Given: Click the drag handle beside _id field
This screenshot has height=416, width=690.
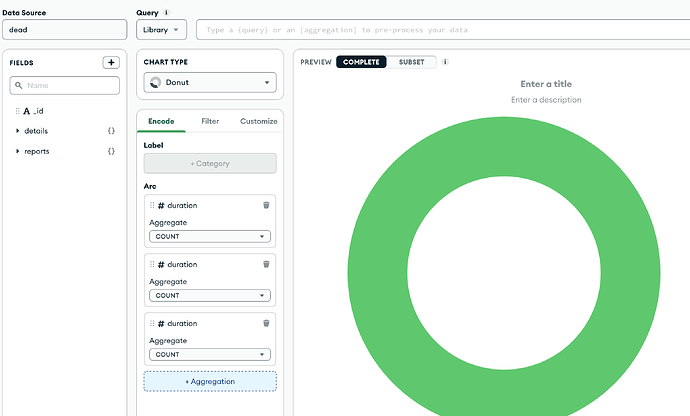Looking at the screenshot, I should (18, 111).
